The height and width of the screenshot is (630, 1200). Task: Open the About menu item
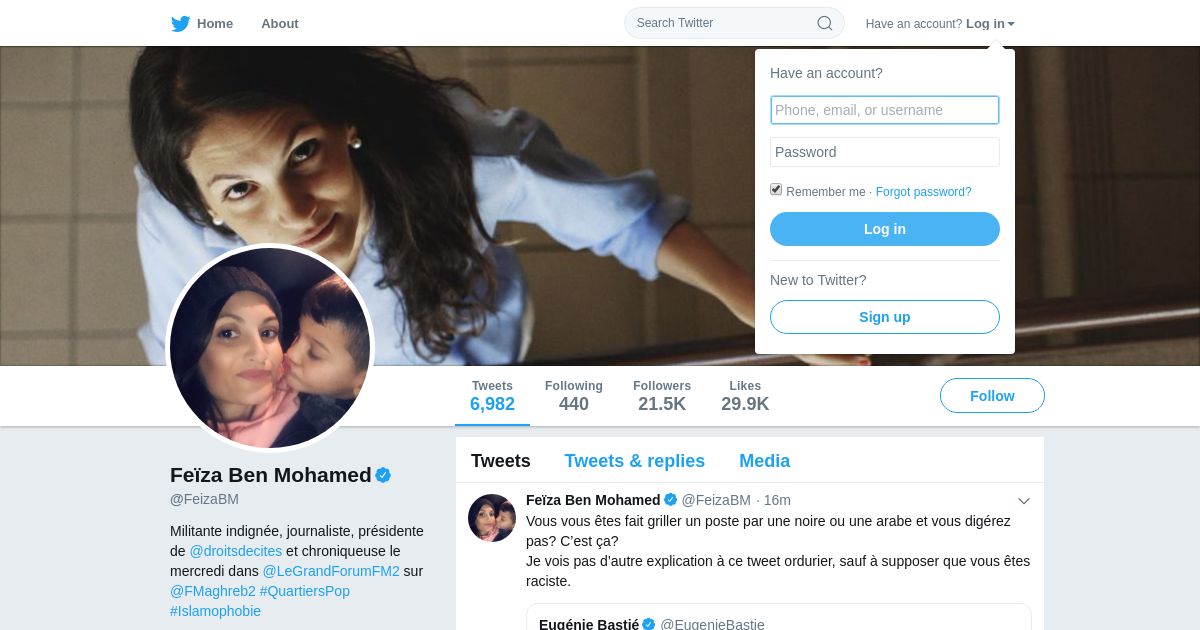(280, 23)
